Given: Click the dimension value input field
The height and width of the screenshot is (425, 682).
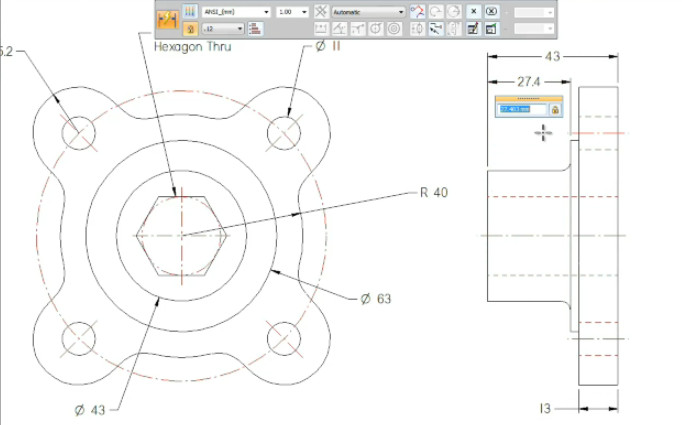Looking at the screenshot, I should tap(522, 108).
